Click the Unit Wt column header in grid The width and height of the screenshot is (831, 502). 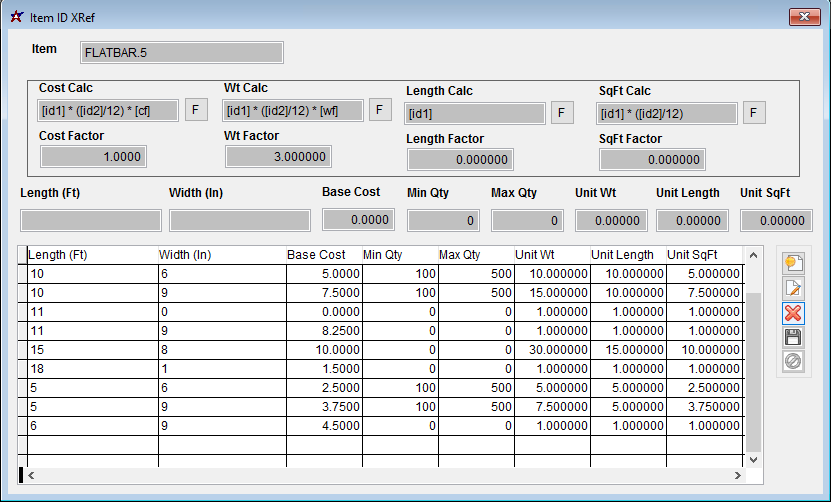550,255
